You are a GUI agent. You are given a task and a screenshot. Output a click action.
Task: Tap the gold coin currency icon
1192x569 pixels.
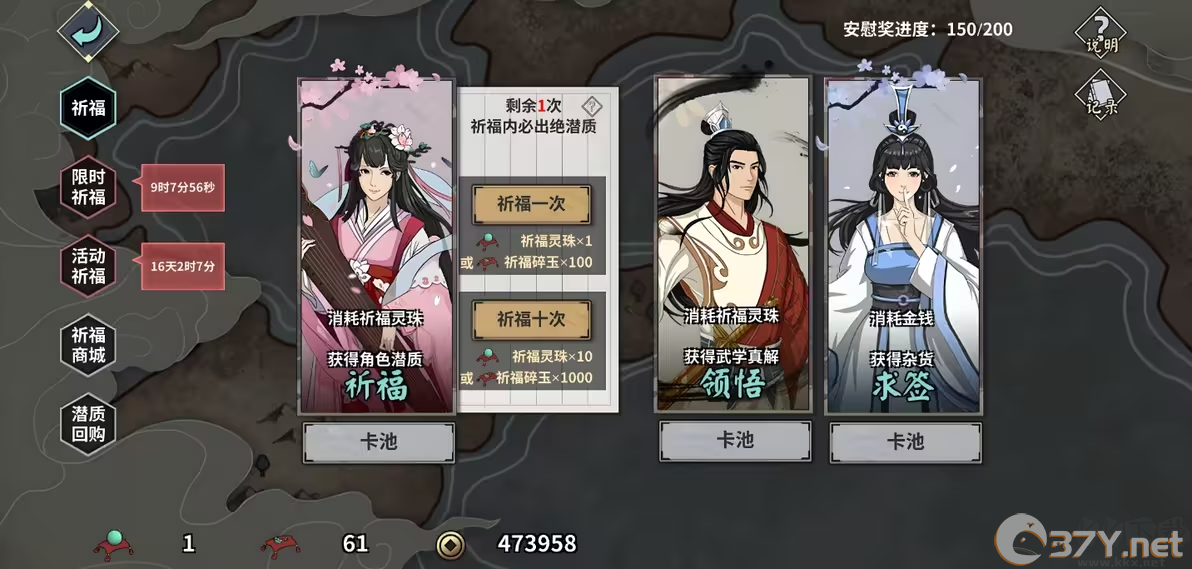(450, 544)
